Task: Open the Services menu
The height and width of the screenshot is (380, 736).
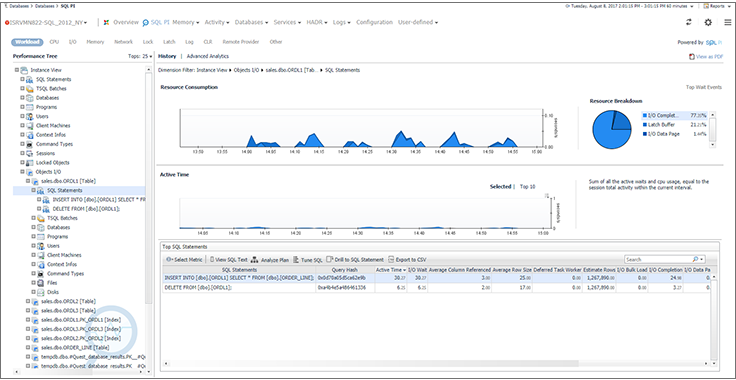Action: click(287, 22)
